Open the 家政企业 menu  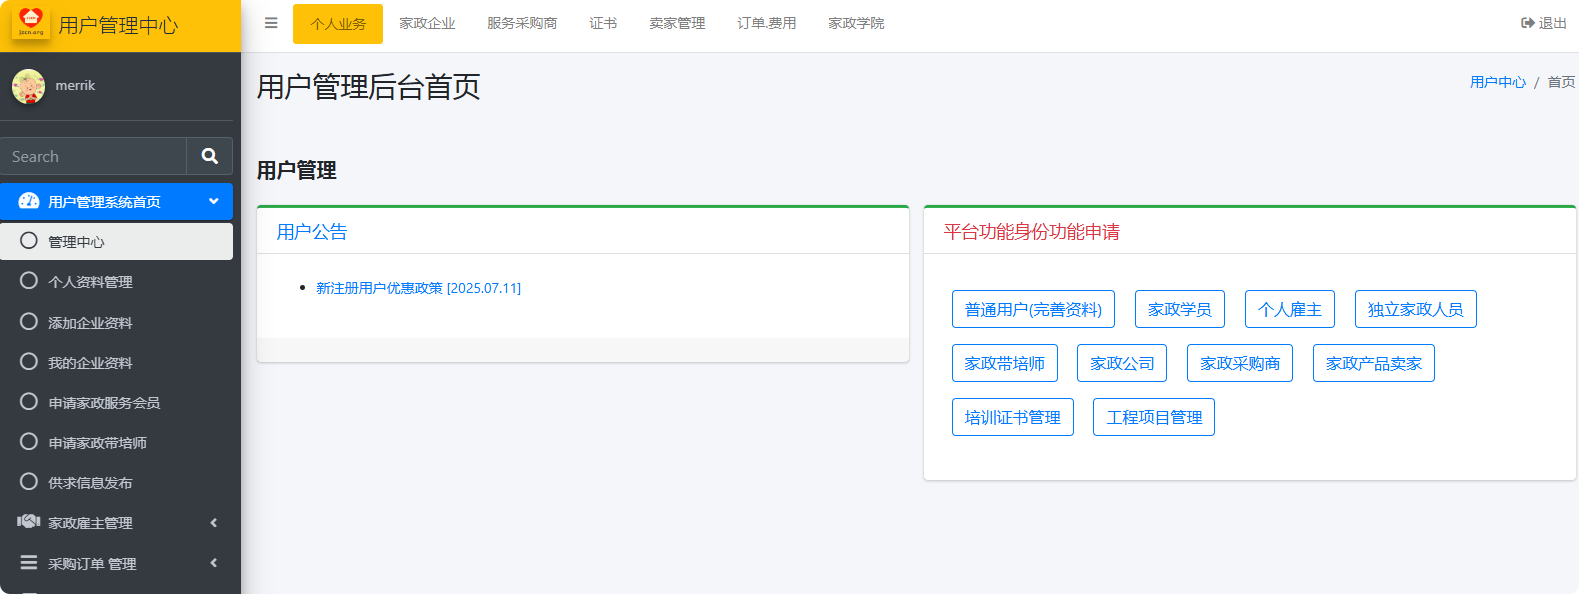coord(427,23)
